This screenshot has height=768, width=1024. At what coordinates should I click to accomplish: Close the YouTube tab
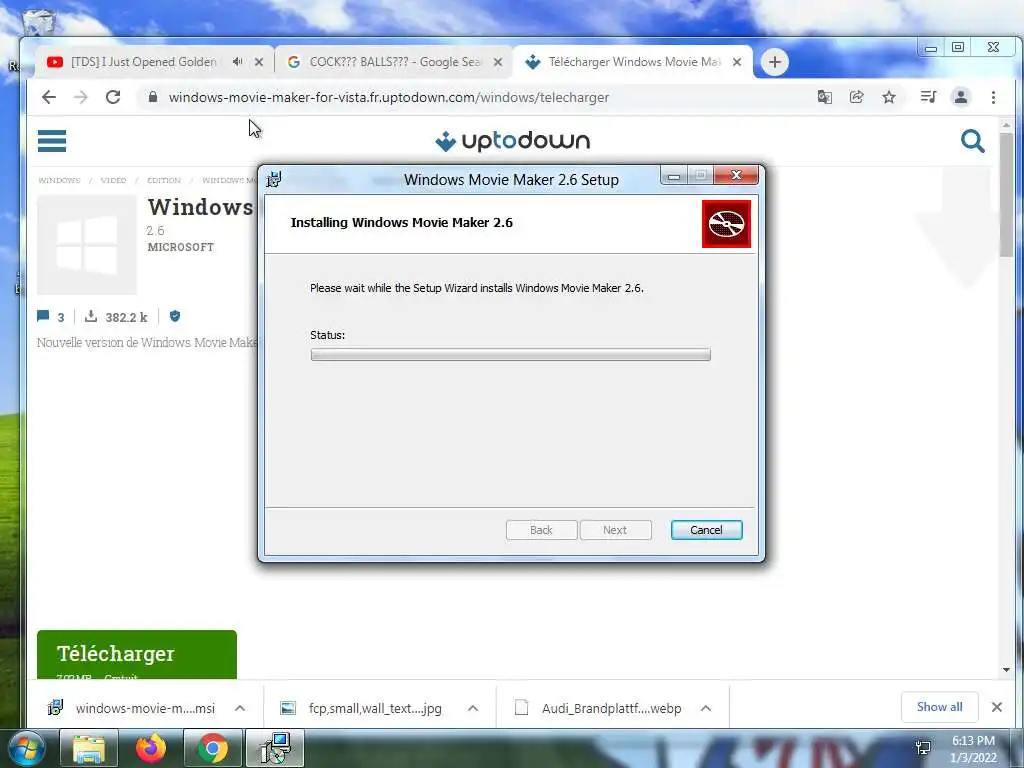tap(259, 62)
